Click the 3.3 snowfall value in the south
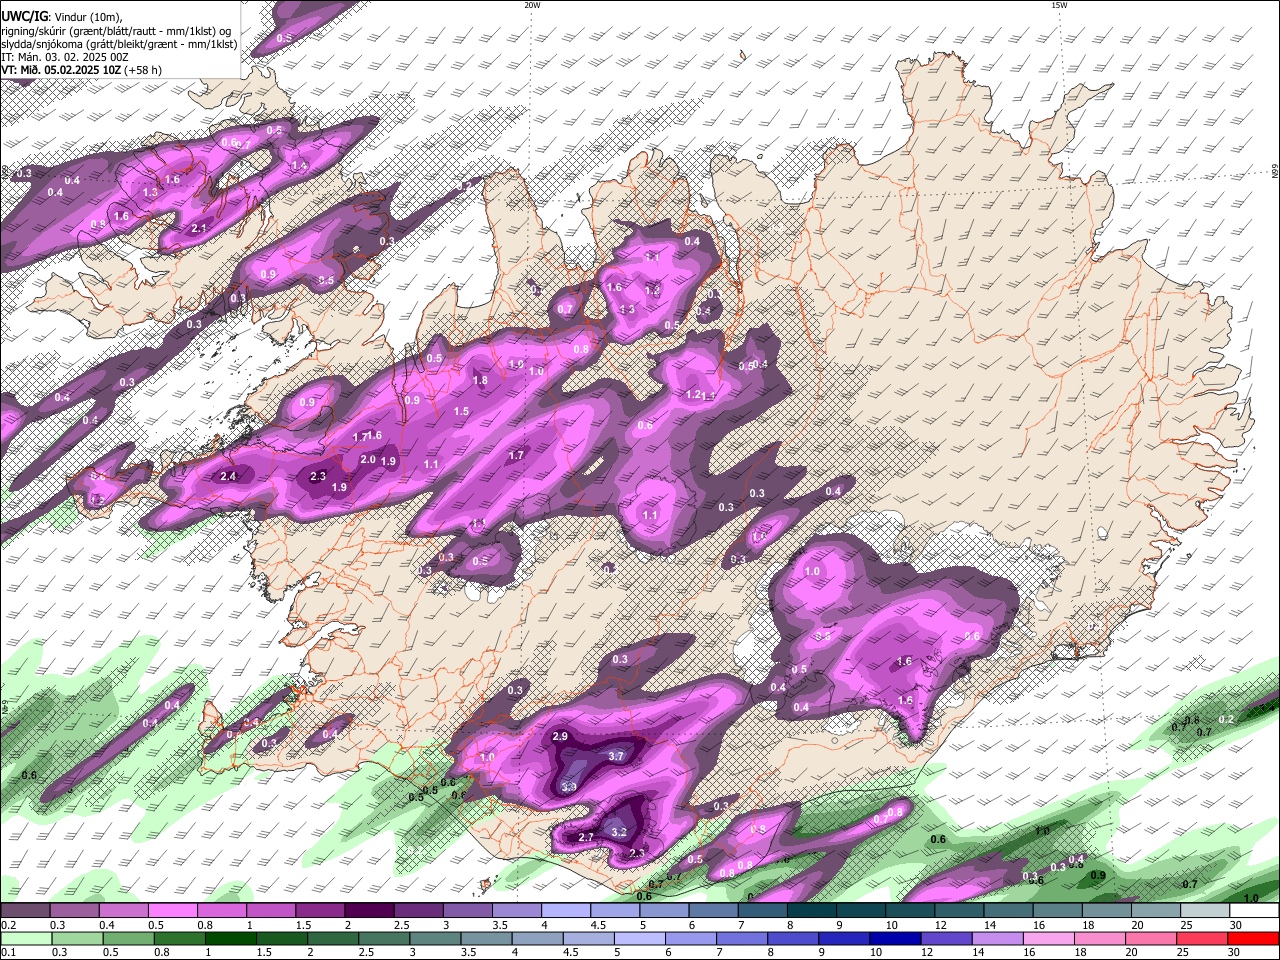The width and height of the screenshot is (1280, 960). coord(569,787)
